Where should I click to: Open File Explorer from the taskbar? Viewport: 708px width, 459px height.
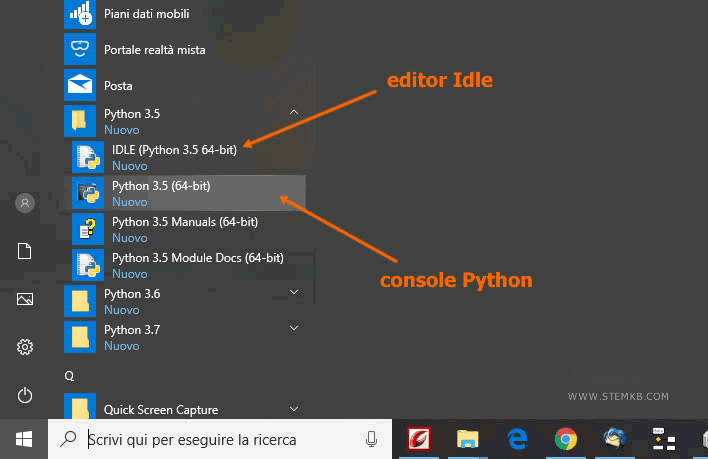click(467, 439)
